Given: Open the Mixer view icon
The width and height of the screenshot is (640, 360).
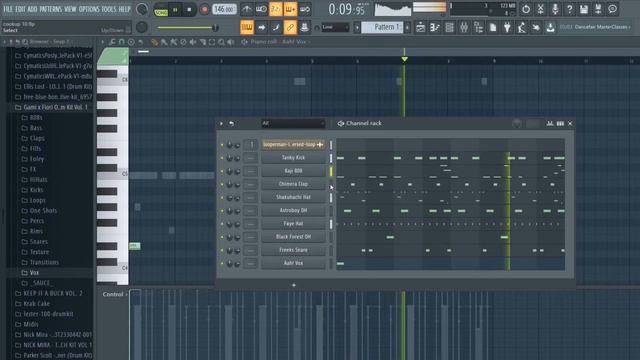Looking at the screenshot, I should [464, 27].
